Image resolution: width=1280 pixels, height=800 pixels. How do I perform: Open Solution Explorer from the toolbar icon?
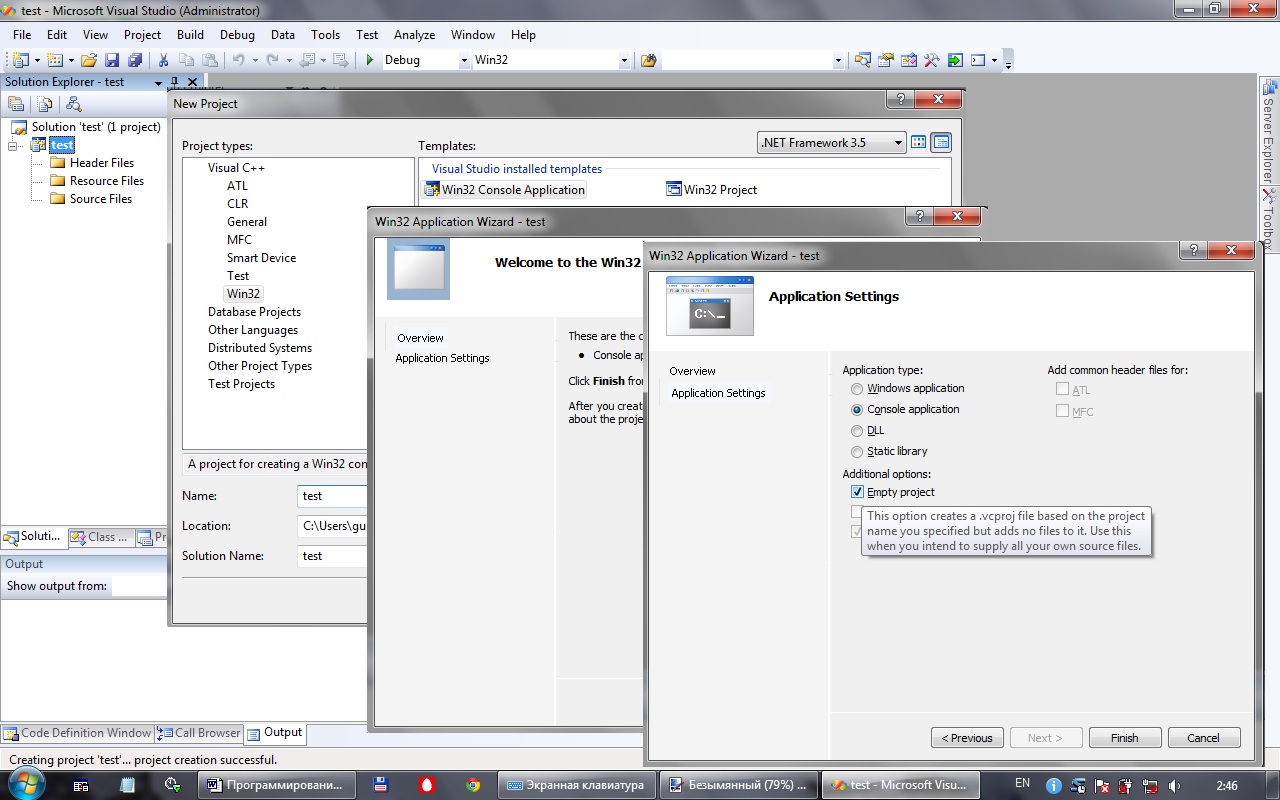862,60
